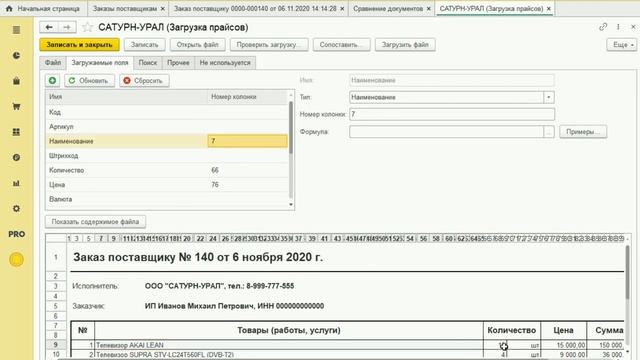Close the Сравнение документов tab
Image resolution: width=640 pixels, height=360 pixels.
pos(429,9)
